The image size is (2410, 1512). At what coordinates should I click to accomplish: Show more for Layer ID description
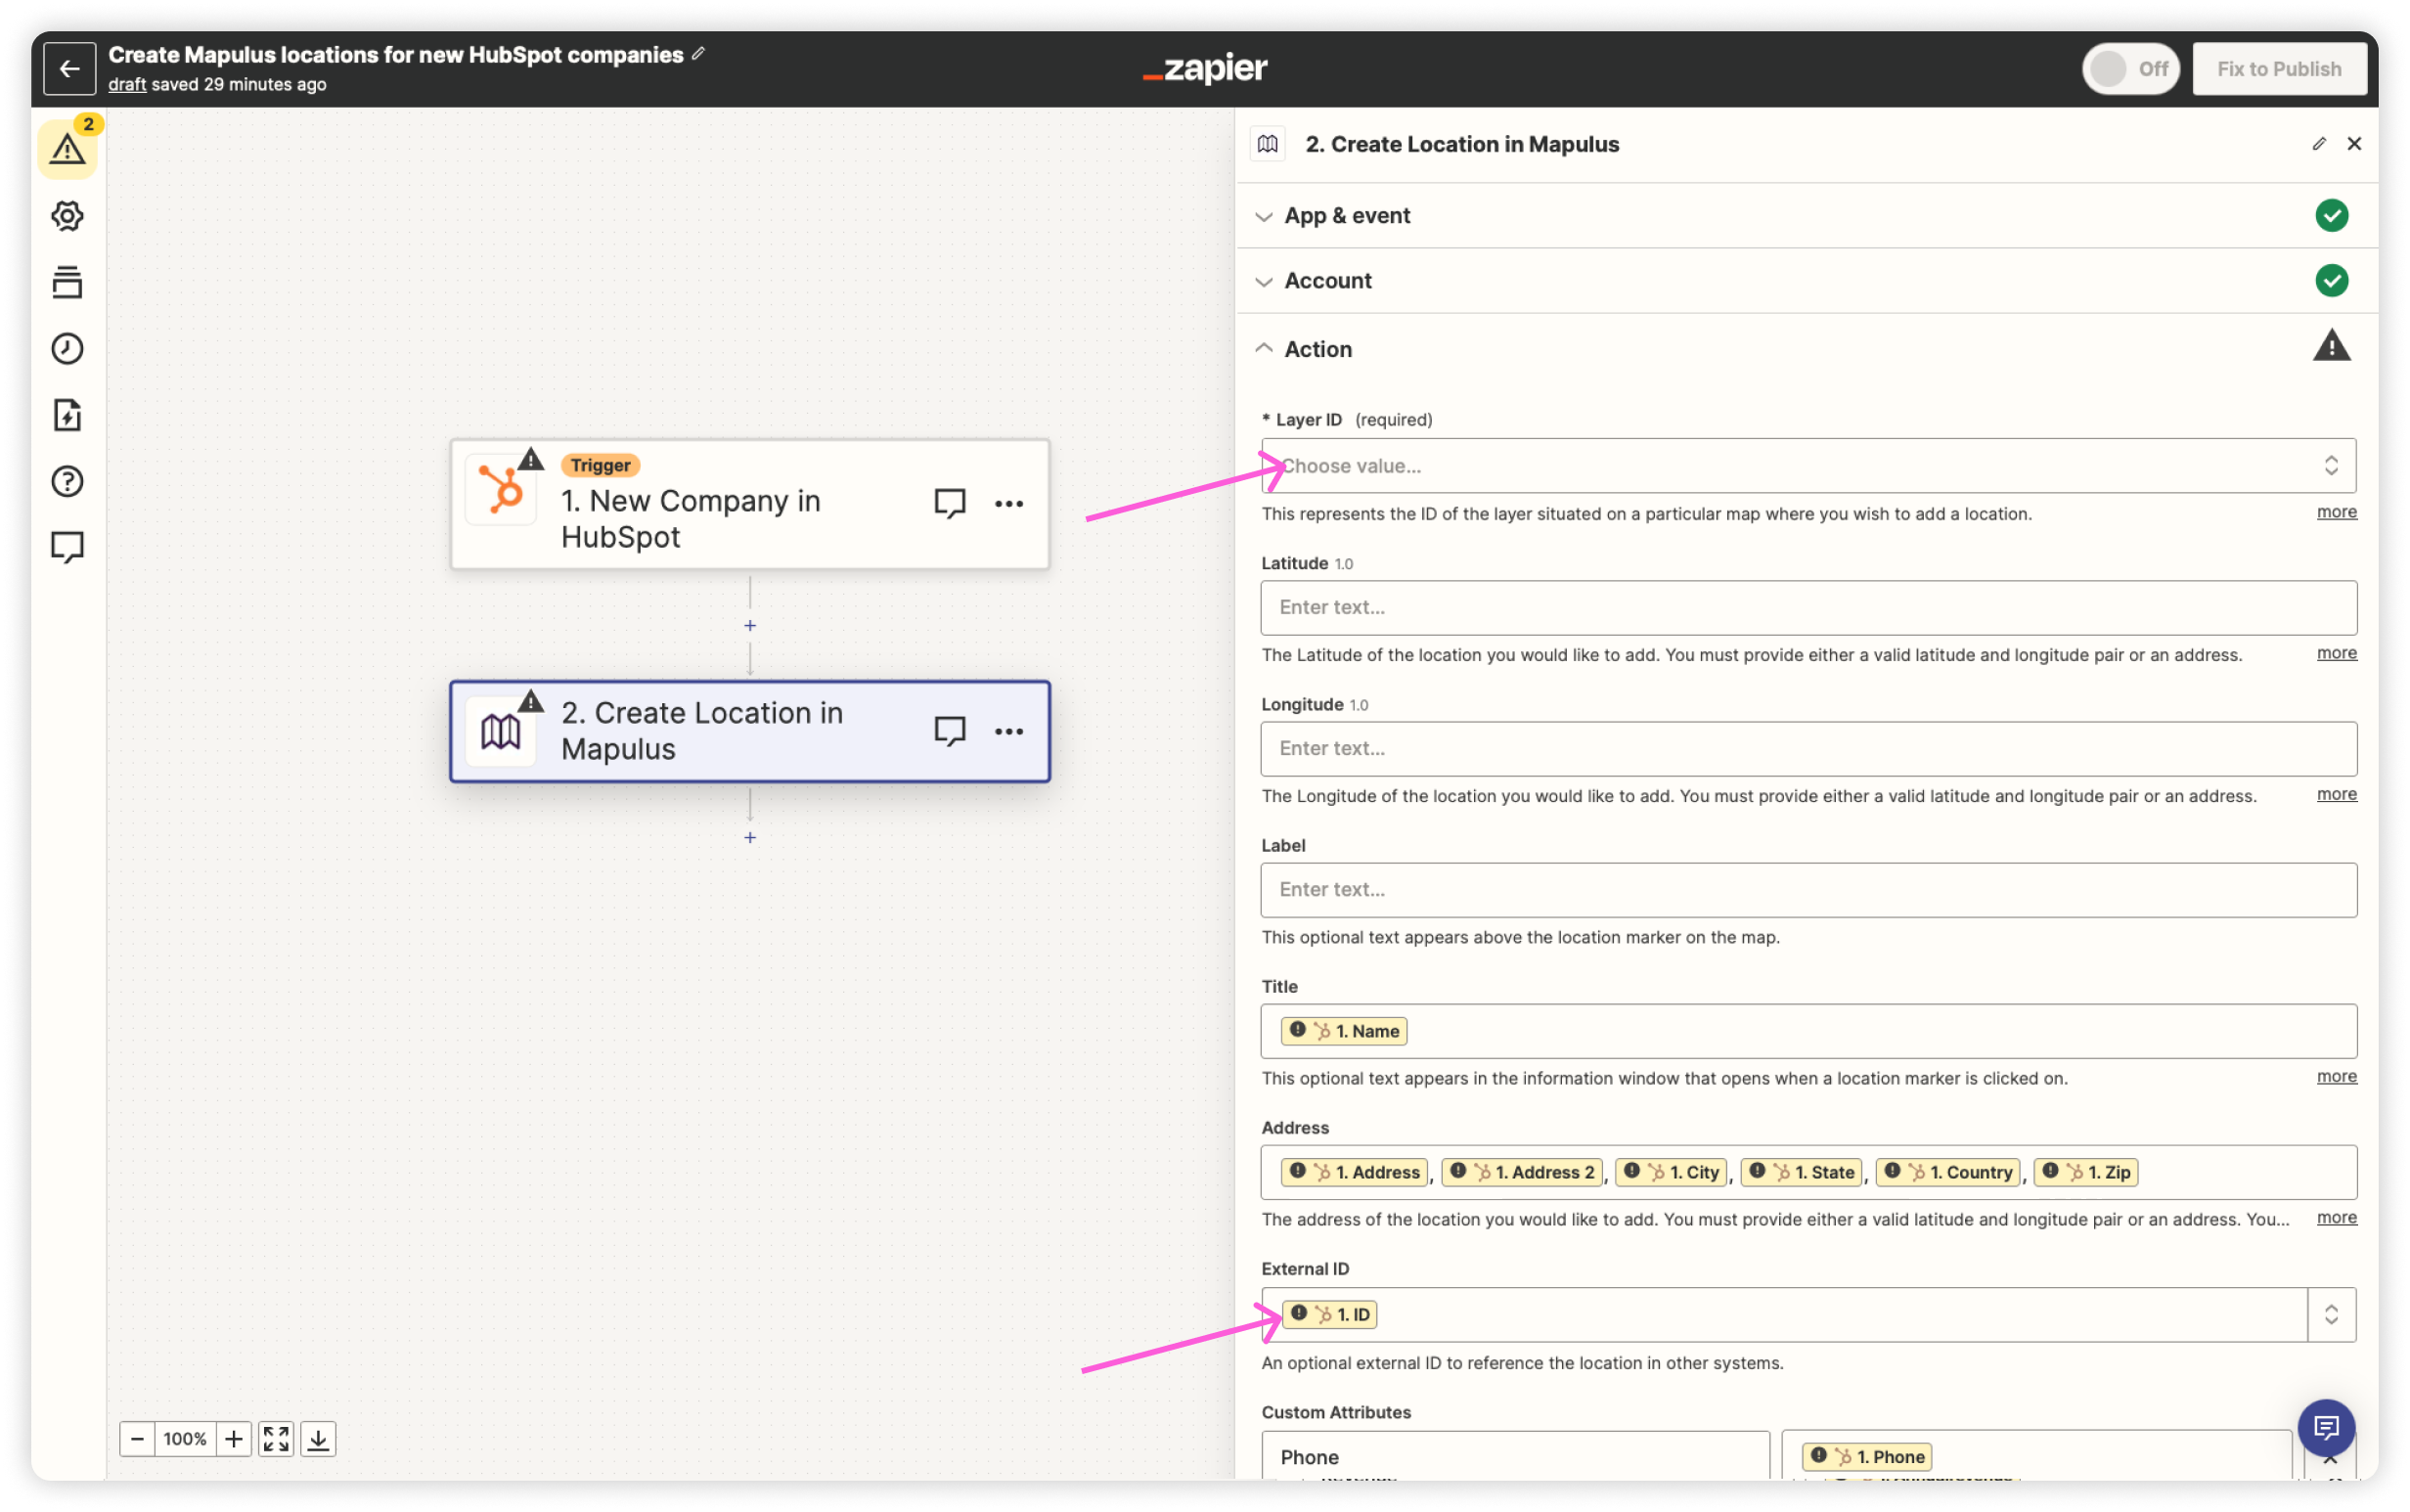pyautogui.click(x=2336, y=512)
